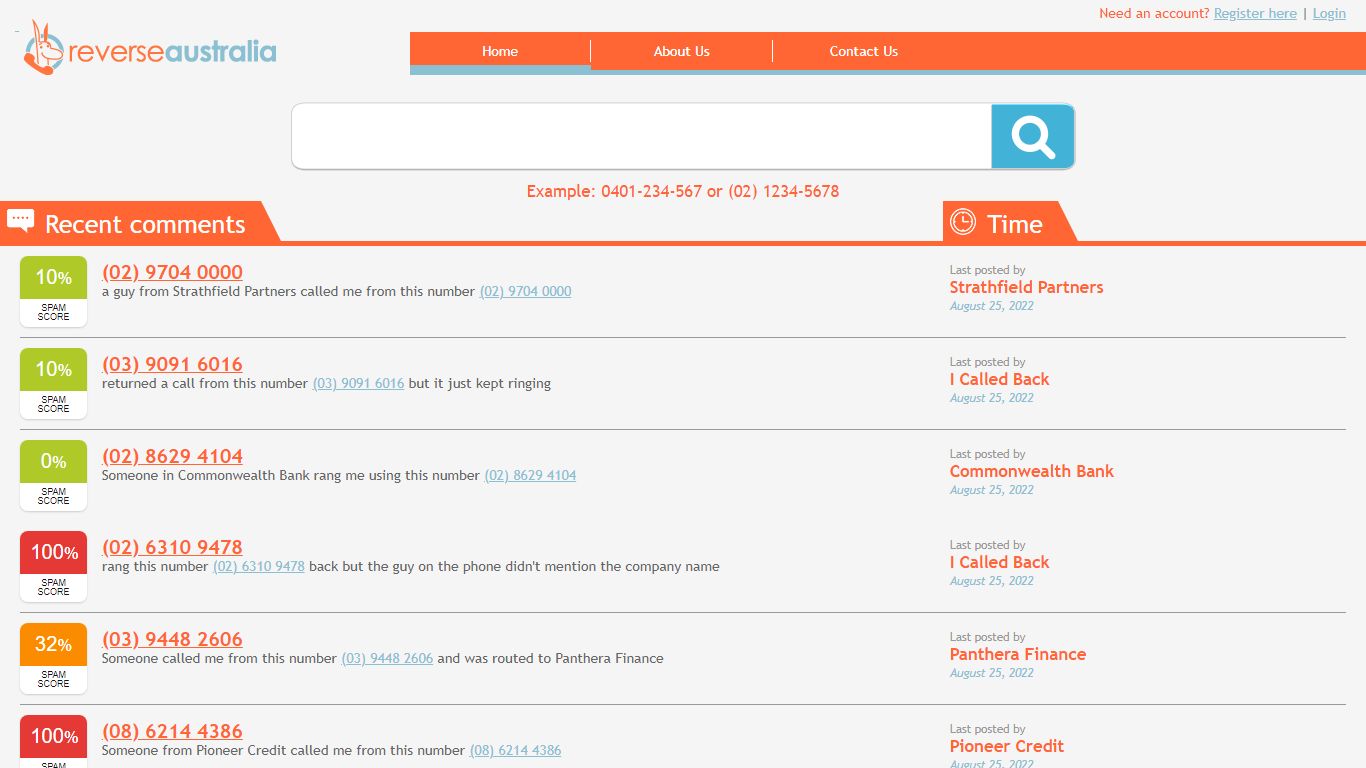
Task: Click the Recent comments heading
Action: [145, 224]
